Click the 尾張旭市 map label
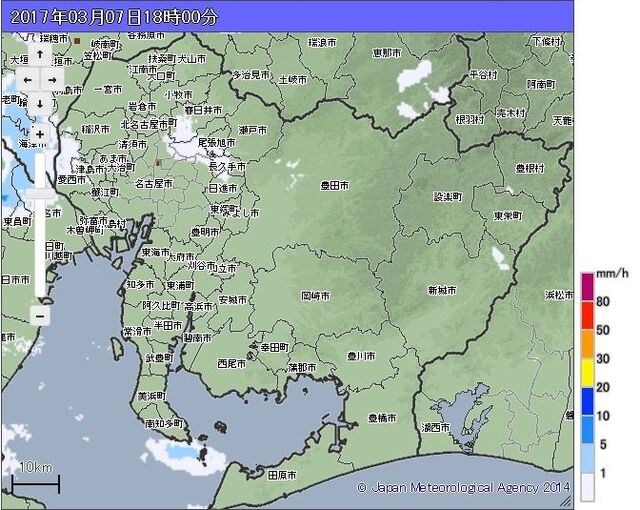The width and height of the screenshot is (640, 510). [x=216, y=142]
